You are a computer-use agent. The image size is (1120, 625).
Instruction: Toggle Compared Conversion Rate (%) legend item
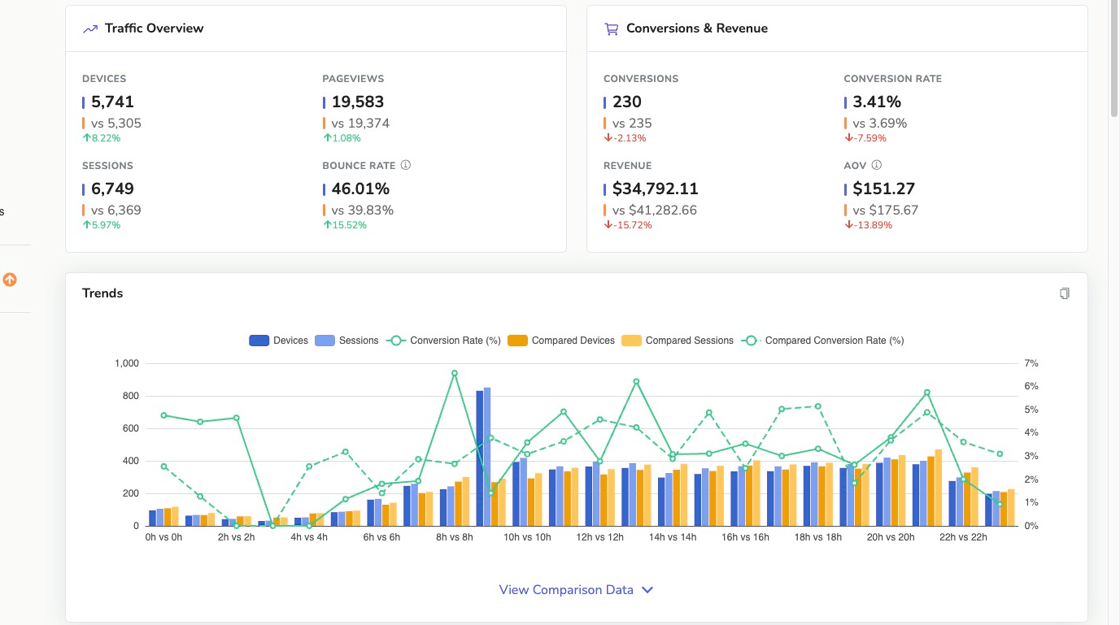tap(822, 341)
